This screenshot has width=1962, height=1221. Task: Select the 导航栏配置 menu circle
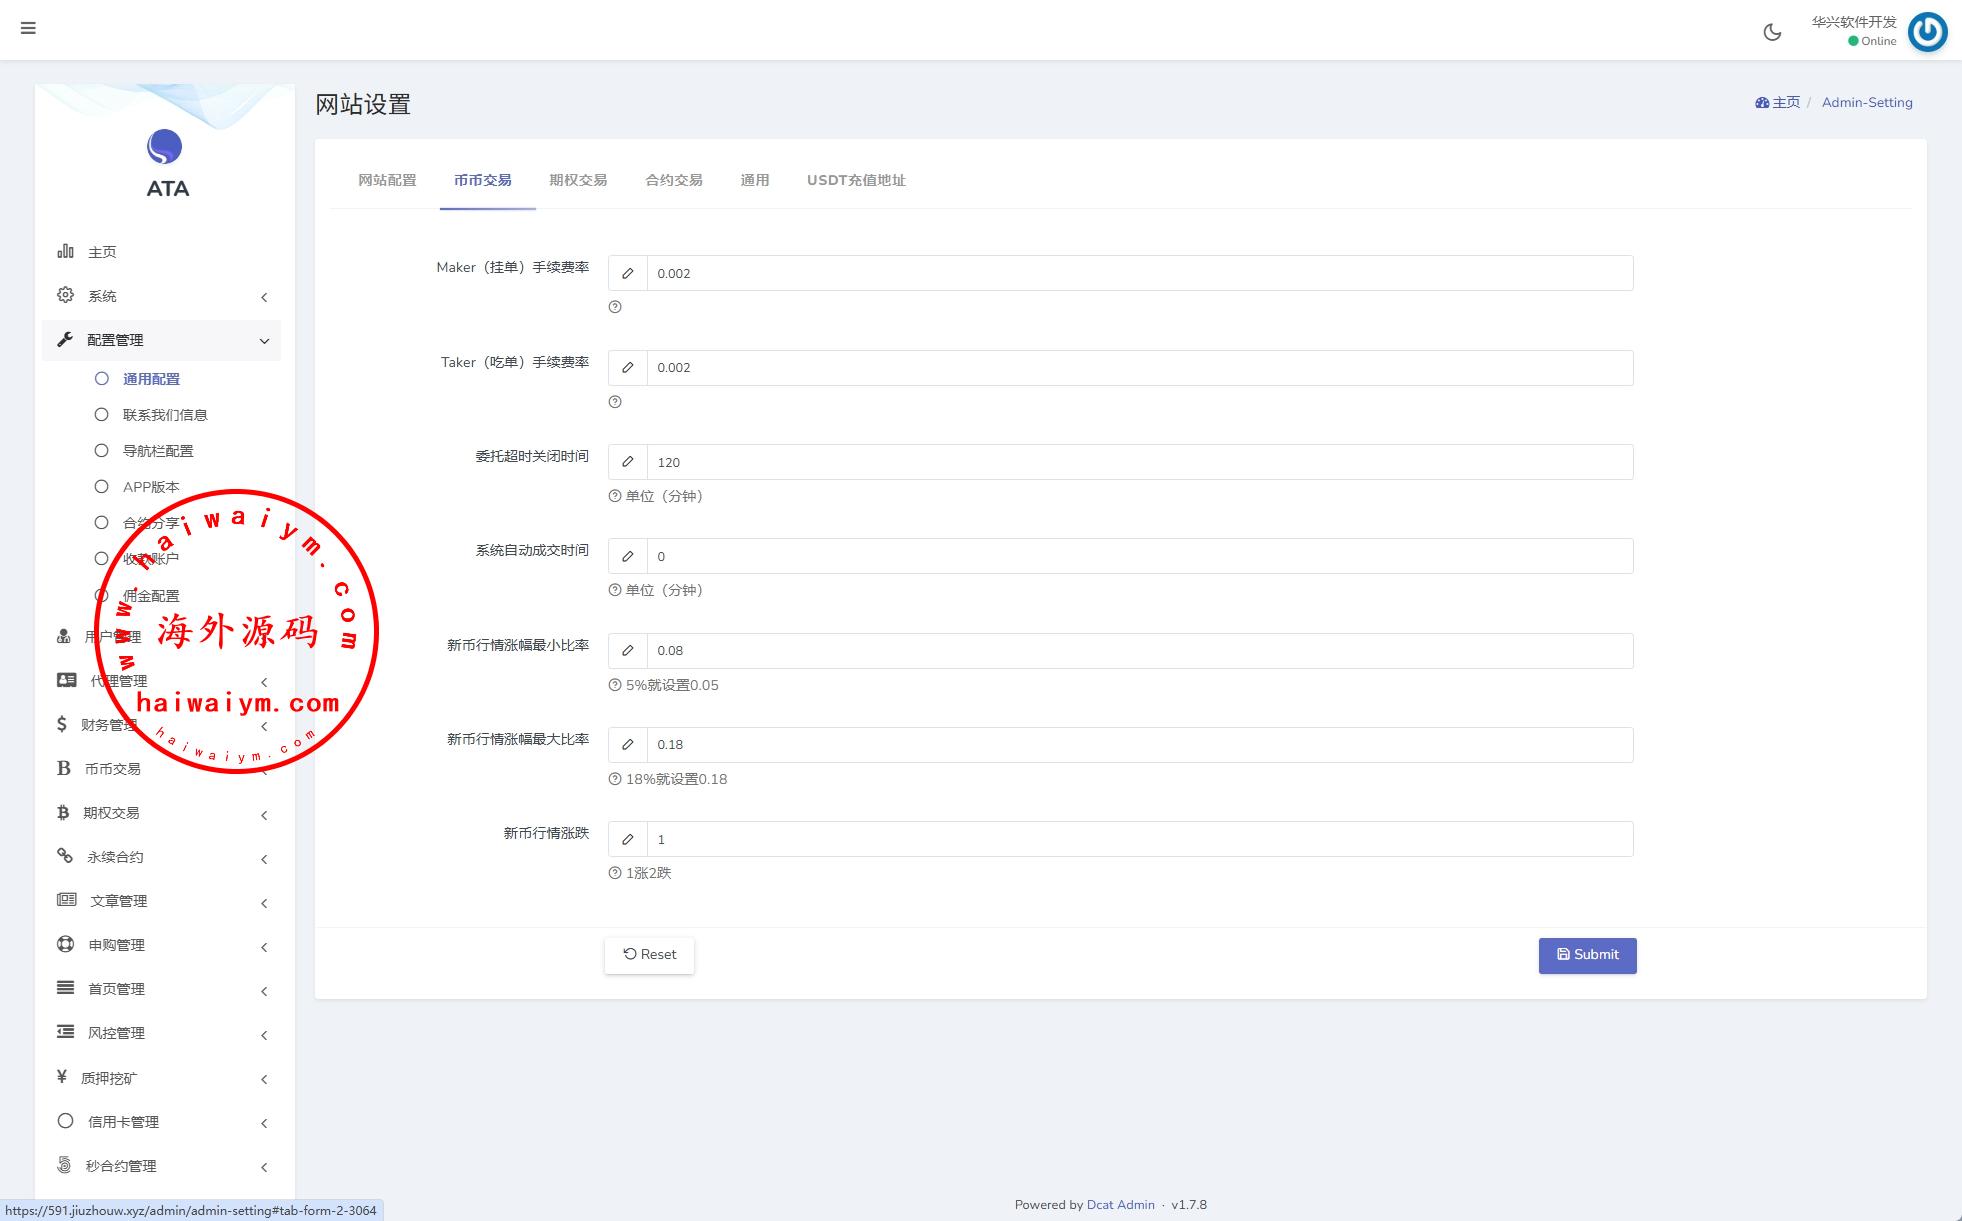(101, 450)
